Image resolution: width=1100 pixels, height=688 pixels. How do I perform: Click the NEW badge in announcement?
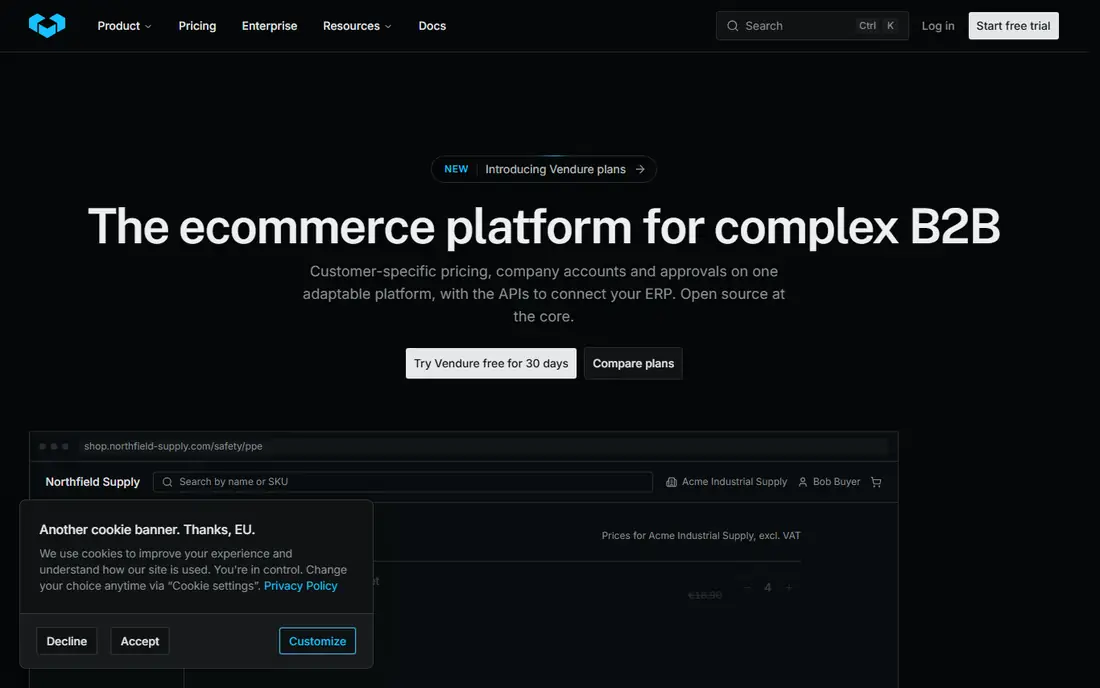coord(456,169)
